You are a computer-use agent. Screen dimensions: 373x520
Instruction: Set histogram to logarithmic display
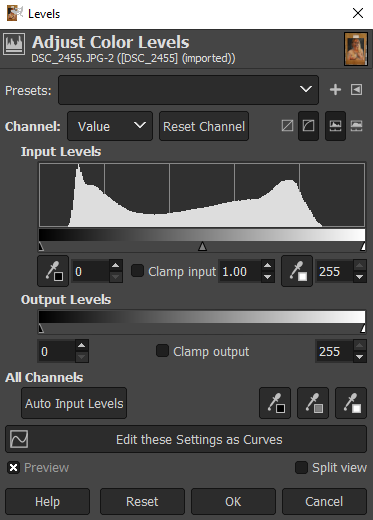coord(356,126)
